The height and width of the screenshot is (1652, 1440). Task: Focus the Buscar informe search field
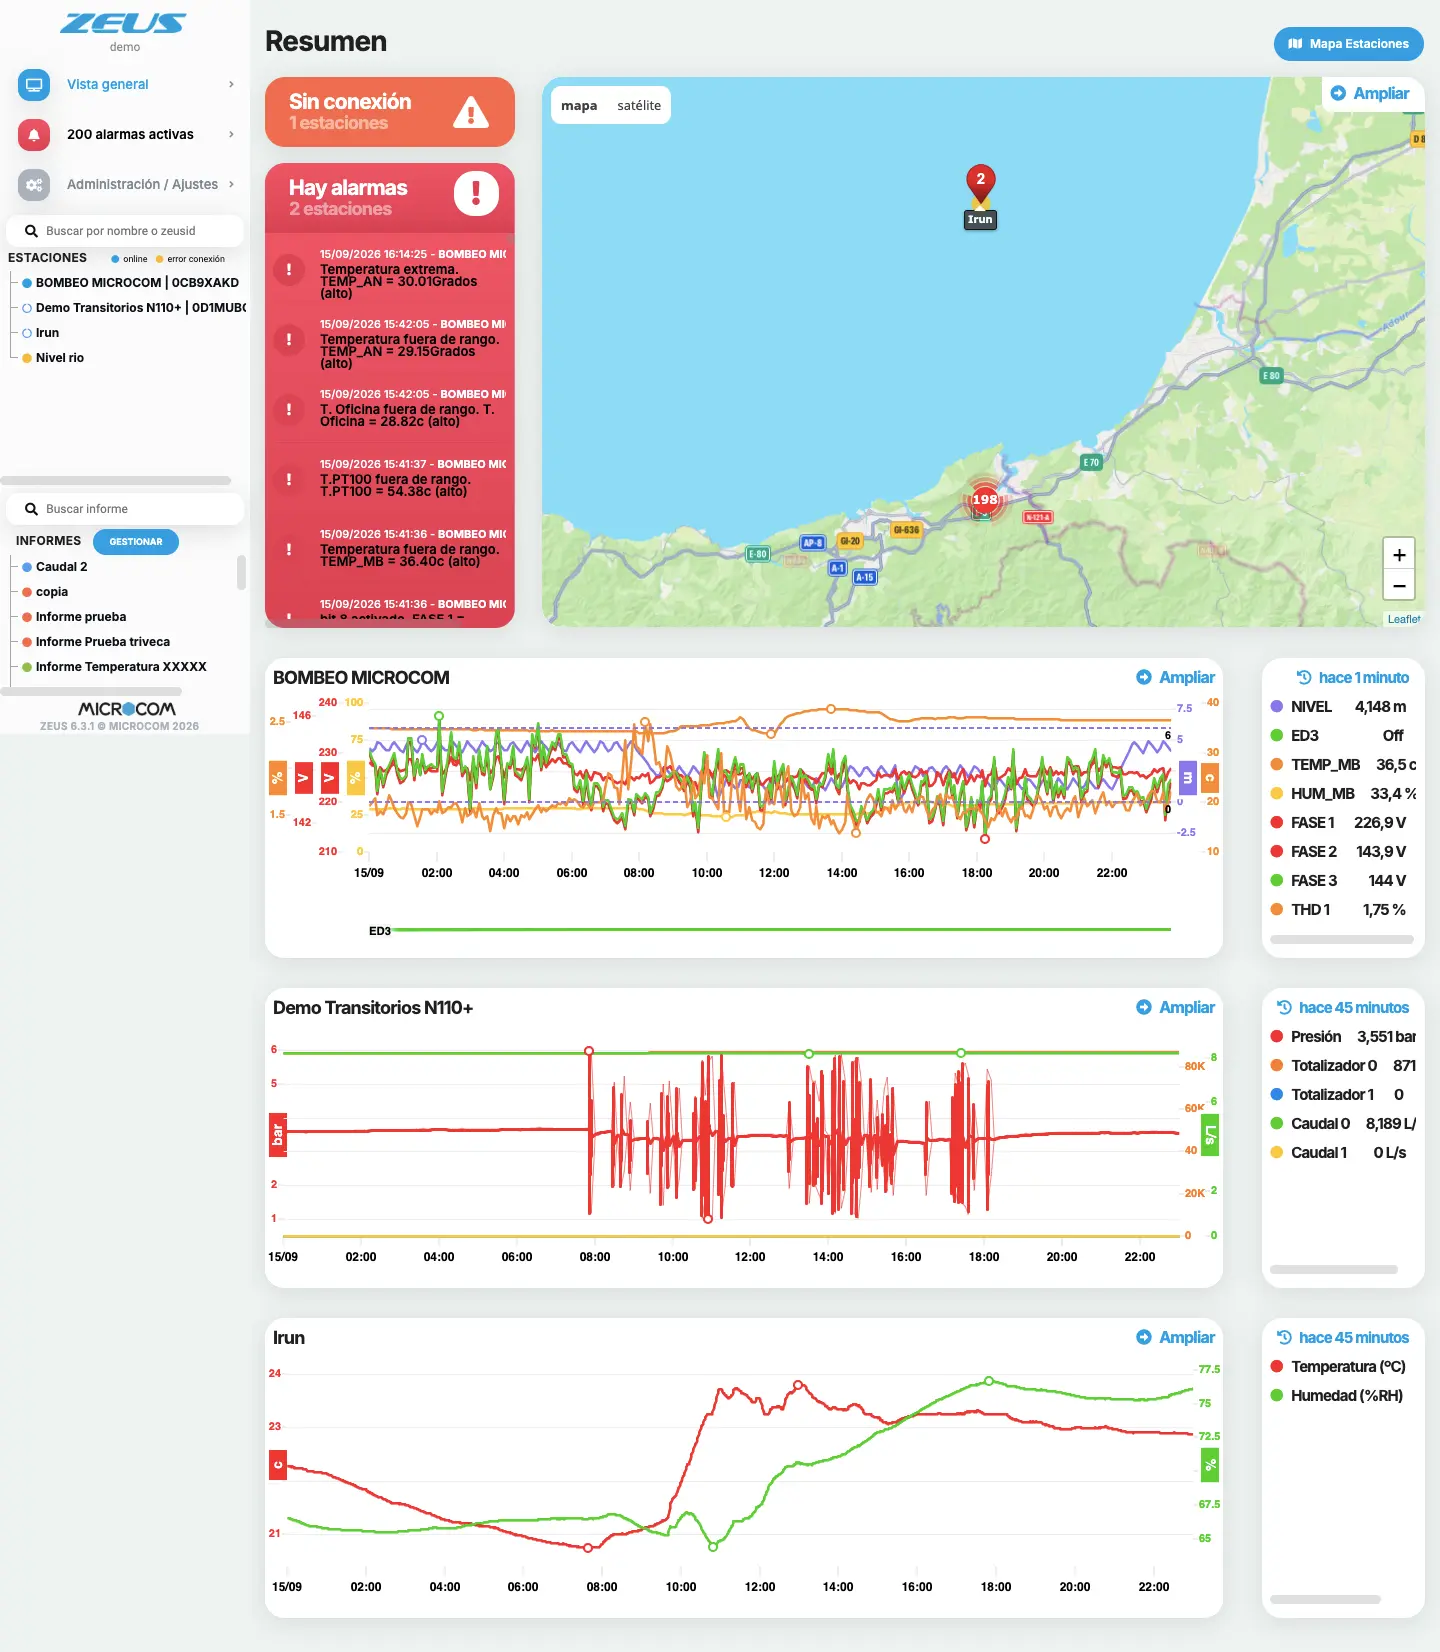pos(125,509)
